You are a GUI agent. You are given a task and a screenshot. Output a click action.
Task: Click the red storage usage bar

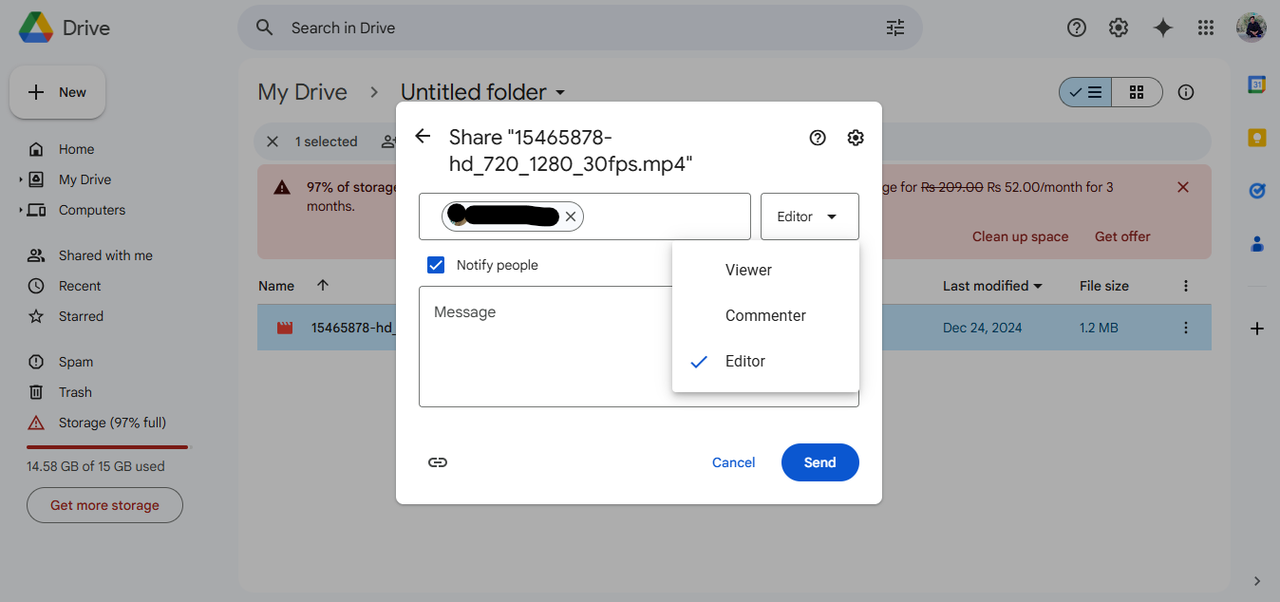107,447
